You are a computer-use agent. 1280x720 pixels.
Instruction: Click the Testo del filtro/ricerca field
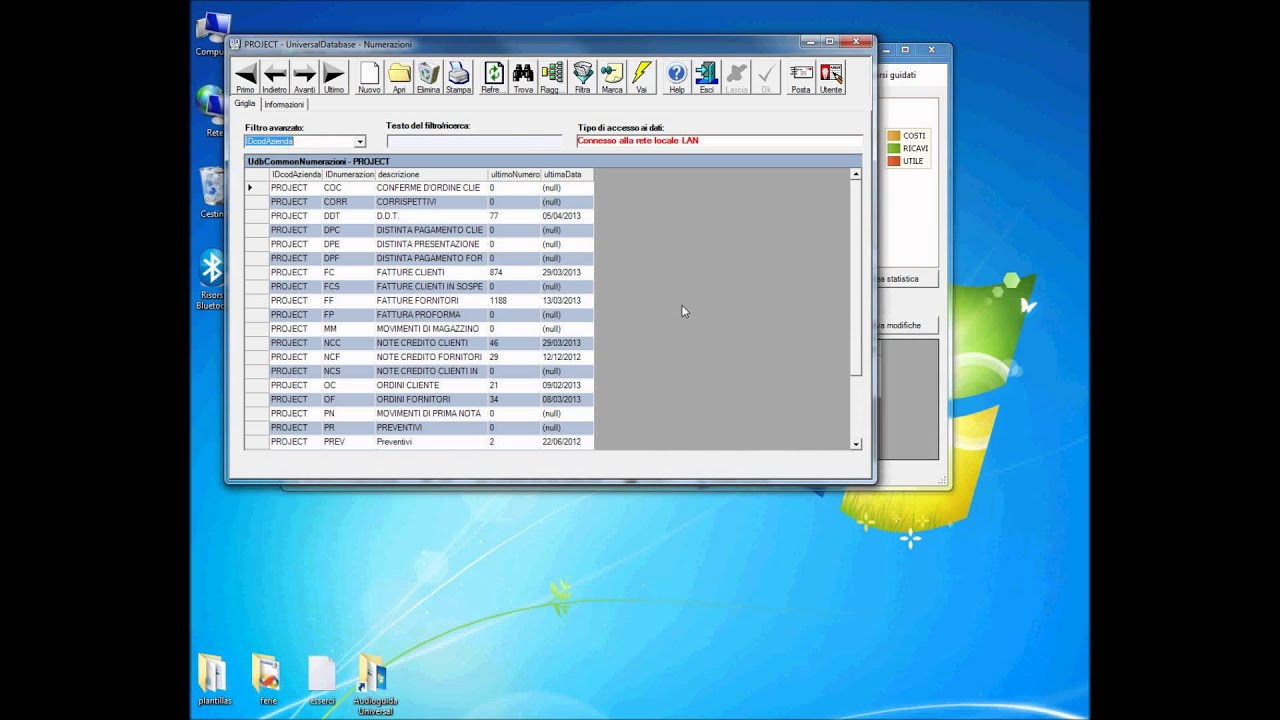[x=474, y=142]
